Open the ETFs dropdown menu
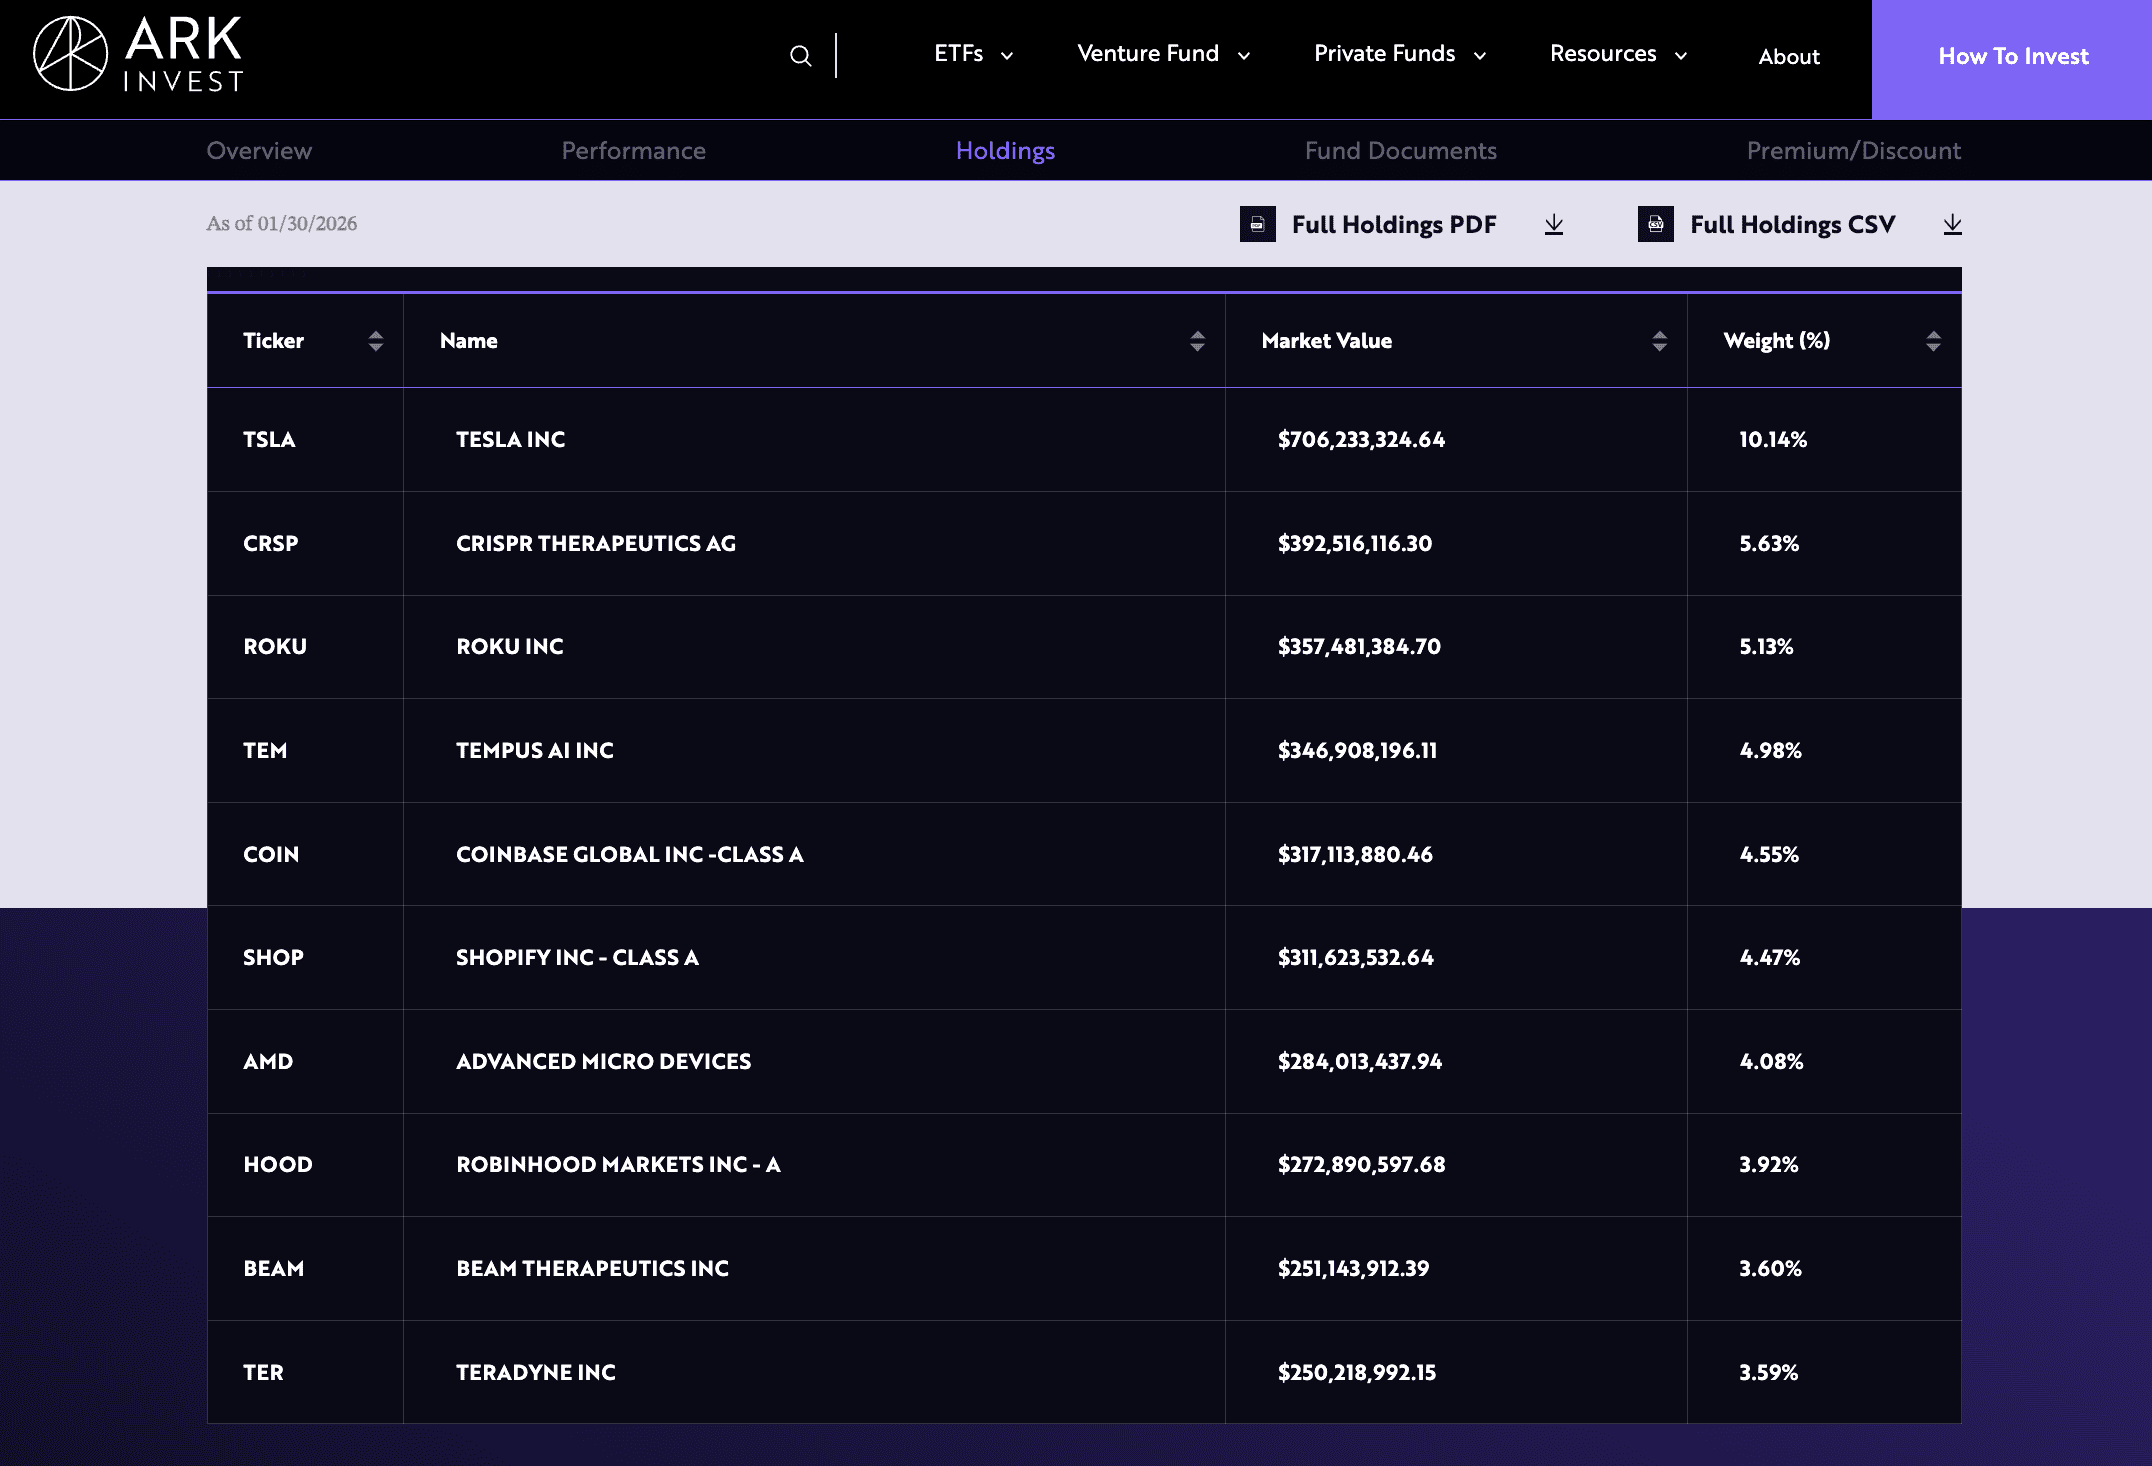2152x1466 pixels. point(972,54)
